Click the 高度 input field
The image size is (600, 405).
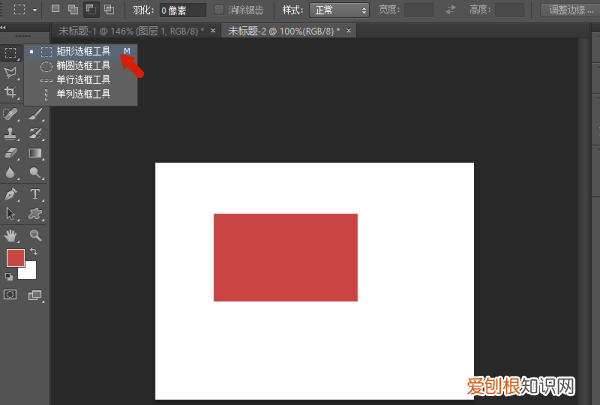(x=509, y=10)
